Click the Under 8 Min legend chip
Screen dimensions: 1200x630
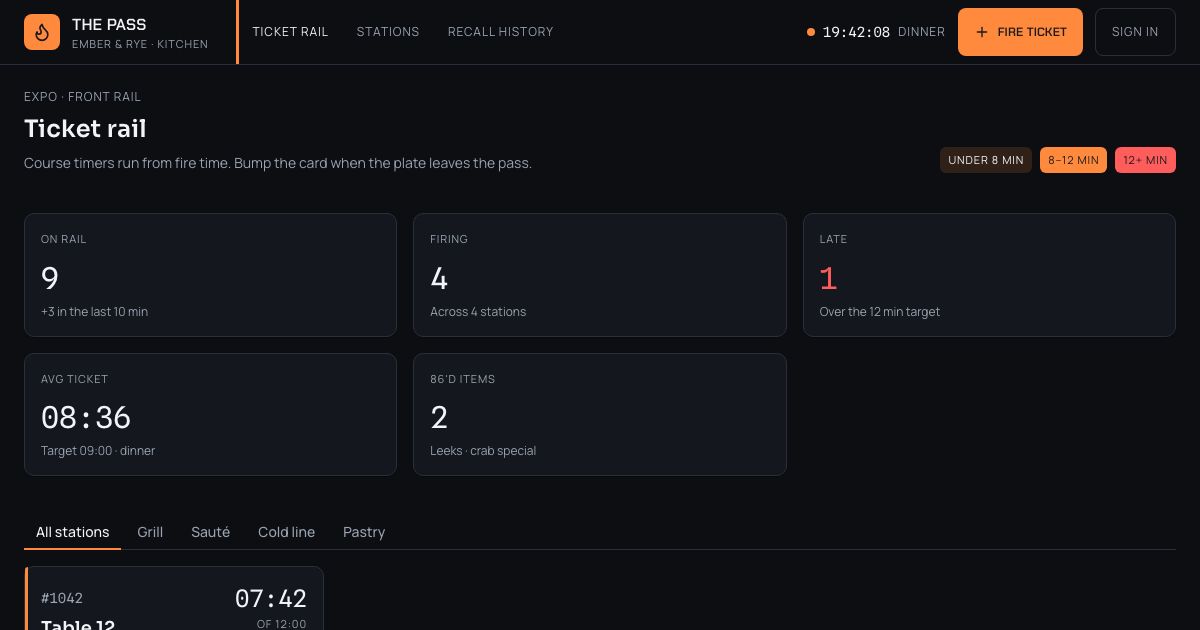click(986, 160)
